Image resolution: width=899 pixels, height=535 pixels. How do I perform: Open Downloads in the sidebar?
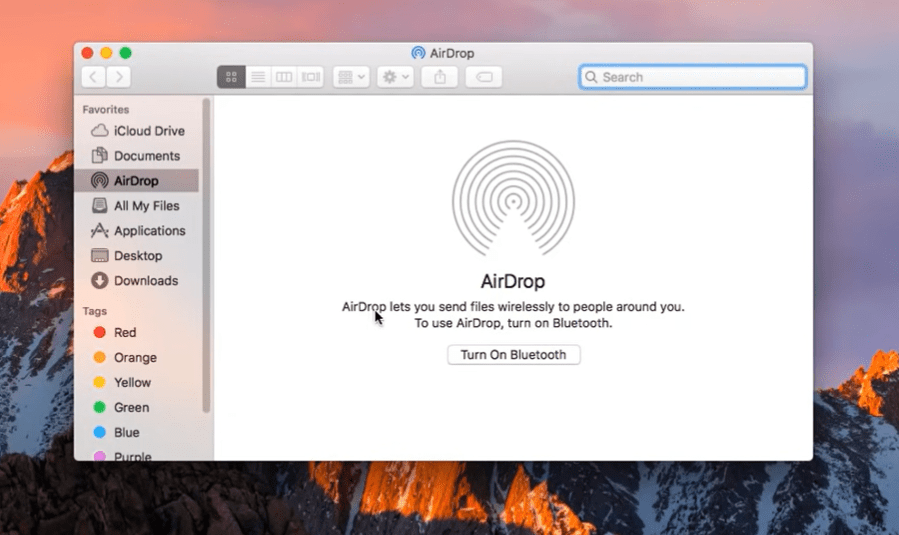point(138,280)
